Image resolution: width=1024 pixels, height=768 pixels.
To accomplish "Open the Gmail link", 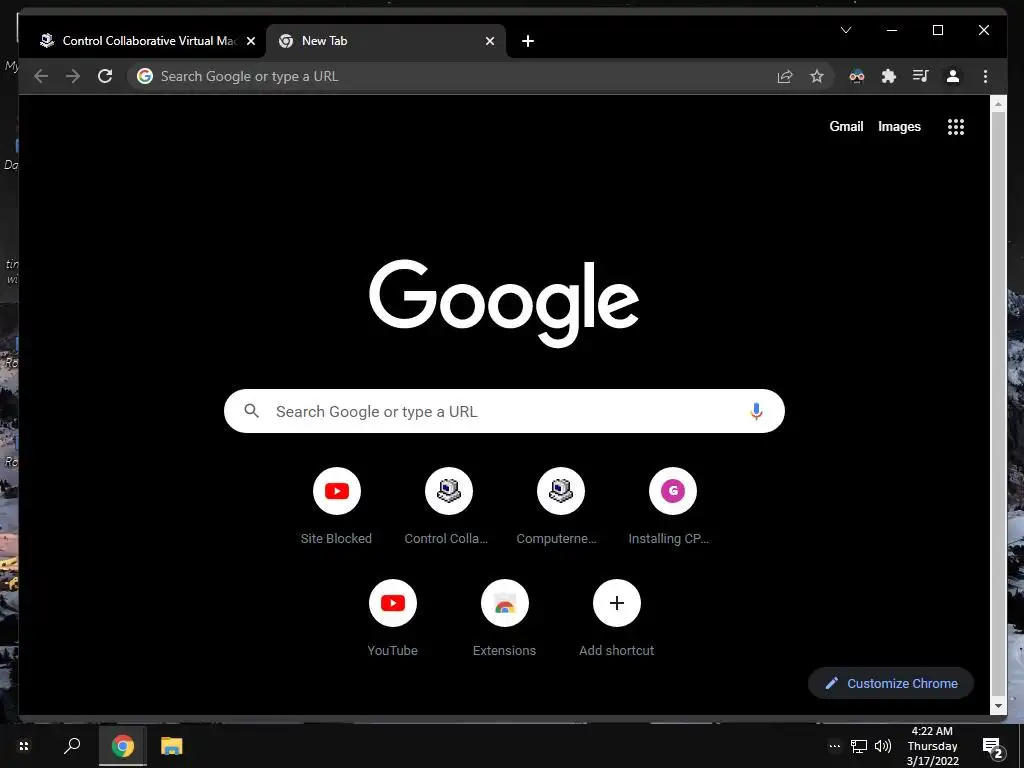I will click(846, 127).
